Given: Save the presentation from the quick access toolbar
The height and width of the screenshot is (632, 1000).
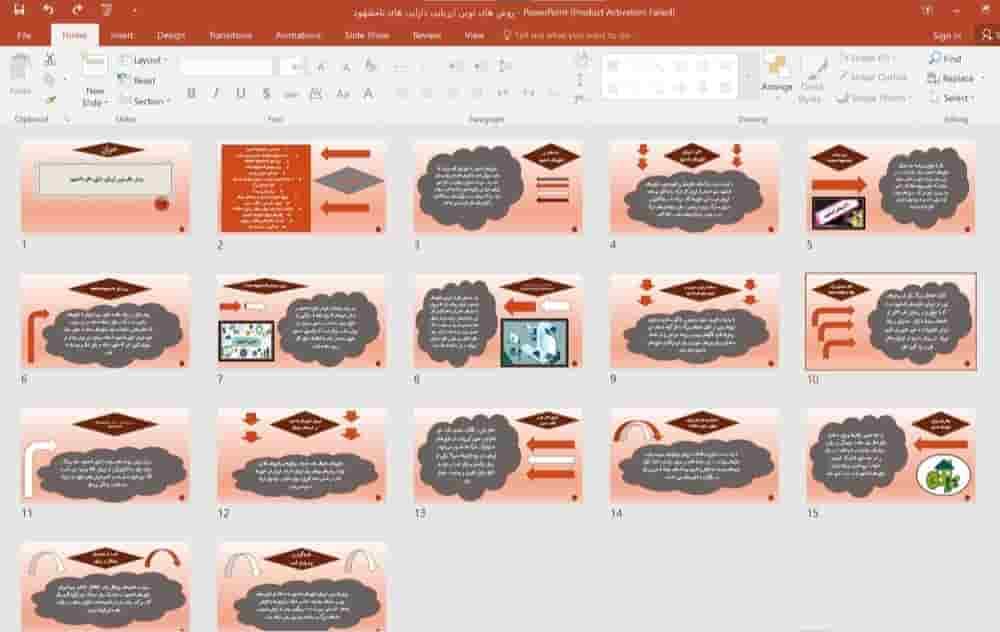Looking at the screenshot, I should click(19, 10).
